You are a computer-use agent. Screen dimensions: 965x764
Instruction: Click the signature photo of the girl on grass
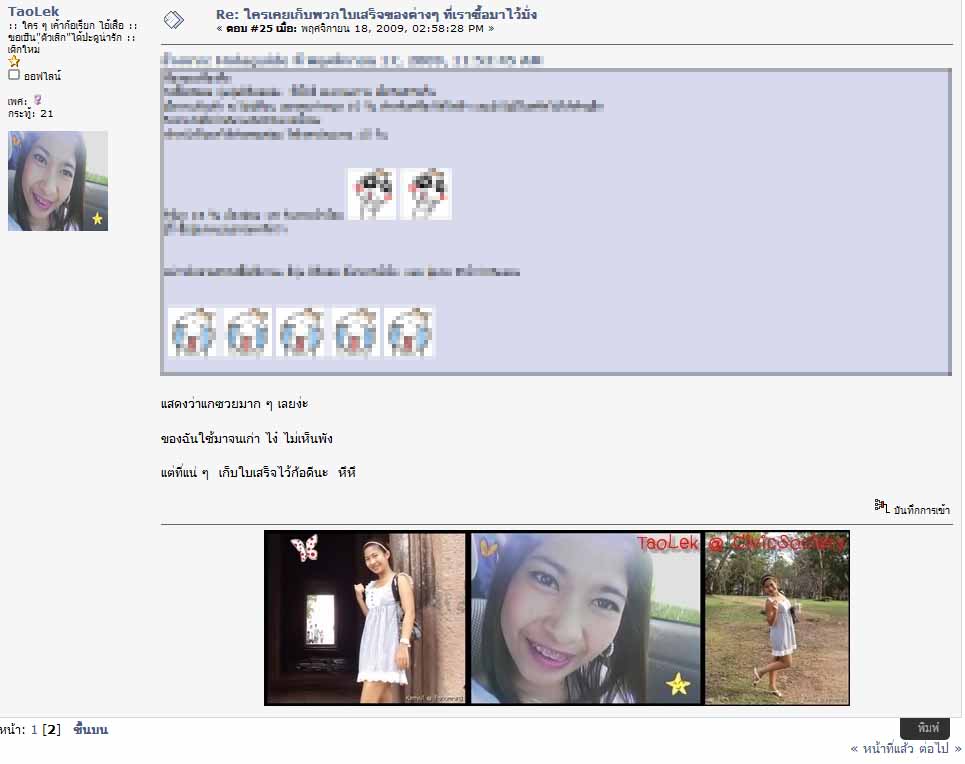point(777,618)
